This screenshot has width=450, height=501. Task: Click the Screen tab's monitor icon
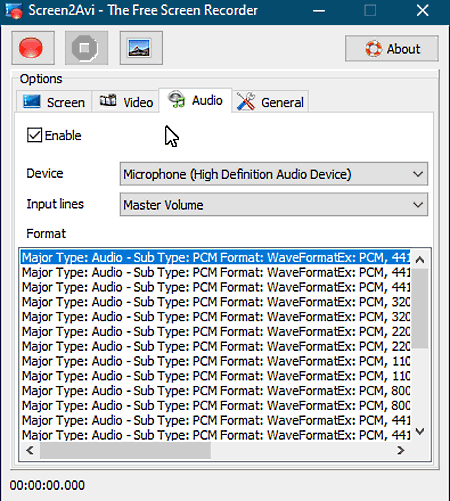(32, 101)
